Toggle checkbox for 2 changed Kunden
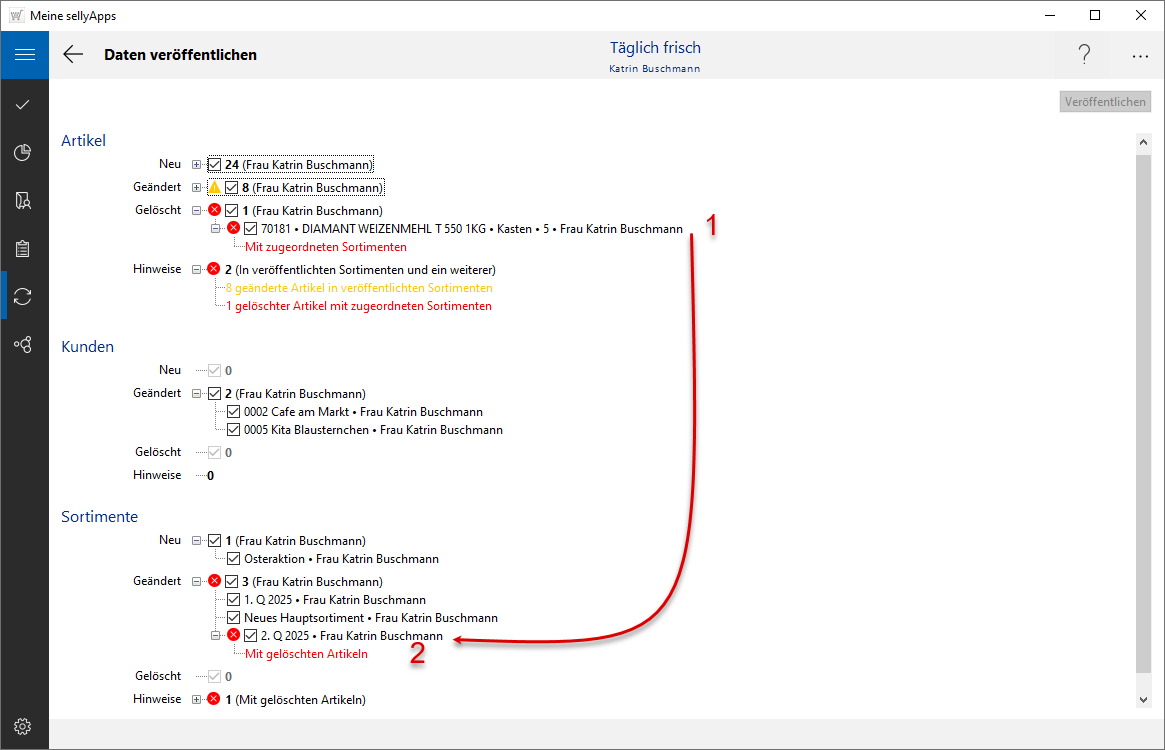The width and height of the screenshot is (1165, 750). coord(215,393)
